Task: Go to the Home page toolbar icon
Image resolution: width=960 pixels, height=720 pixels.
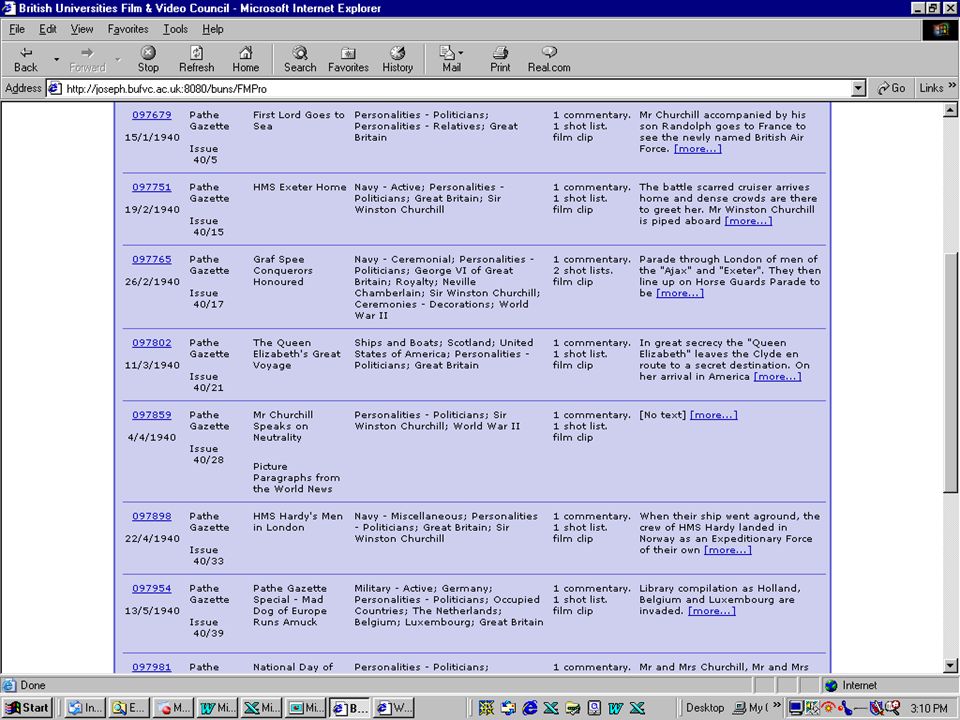Action: (246, 59)
